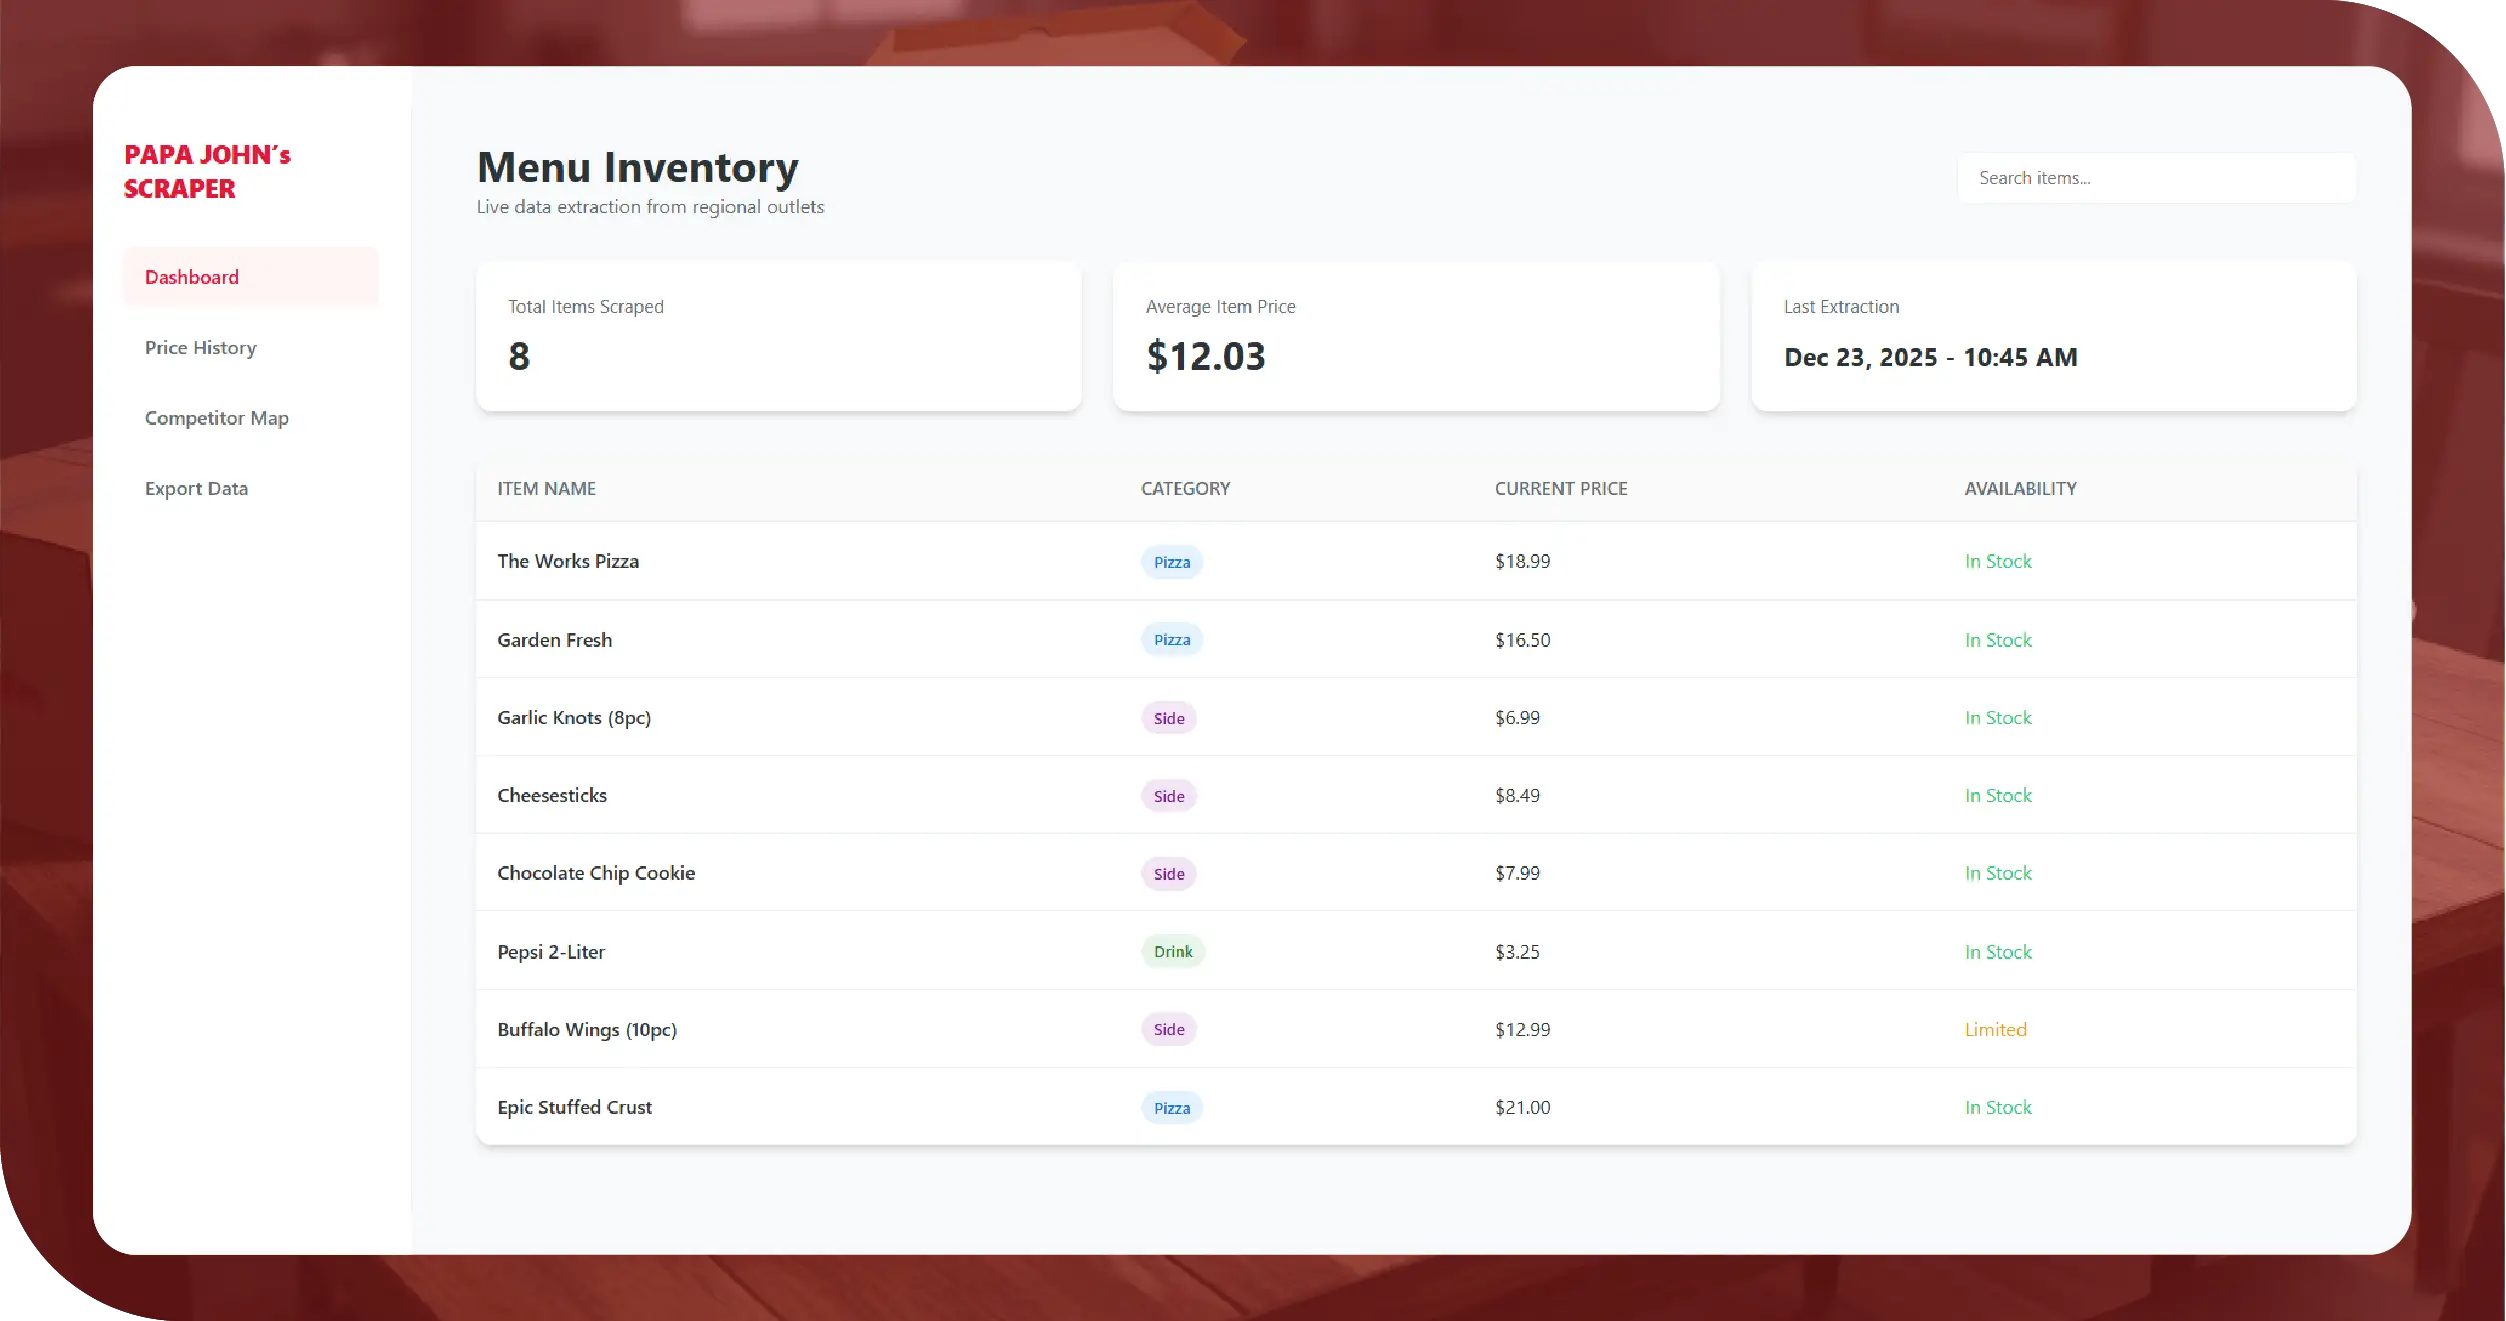Click the Search items input field
The width and height of the screenshot is (2506, 1321).
pyautogui.click(x=2155, y=178)
